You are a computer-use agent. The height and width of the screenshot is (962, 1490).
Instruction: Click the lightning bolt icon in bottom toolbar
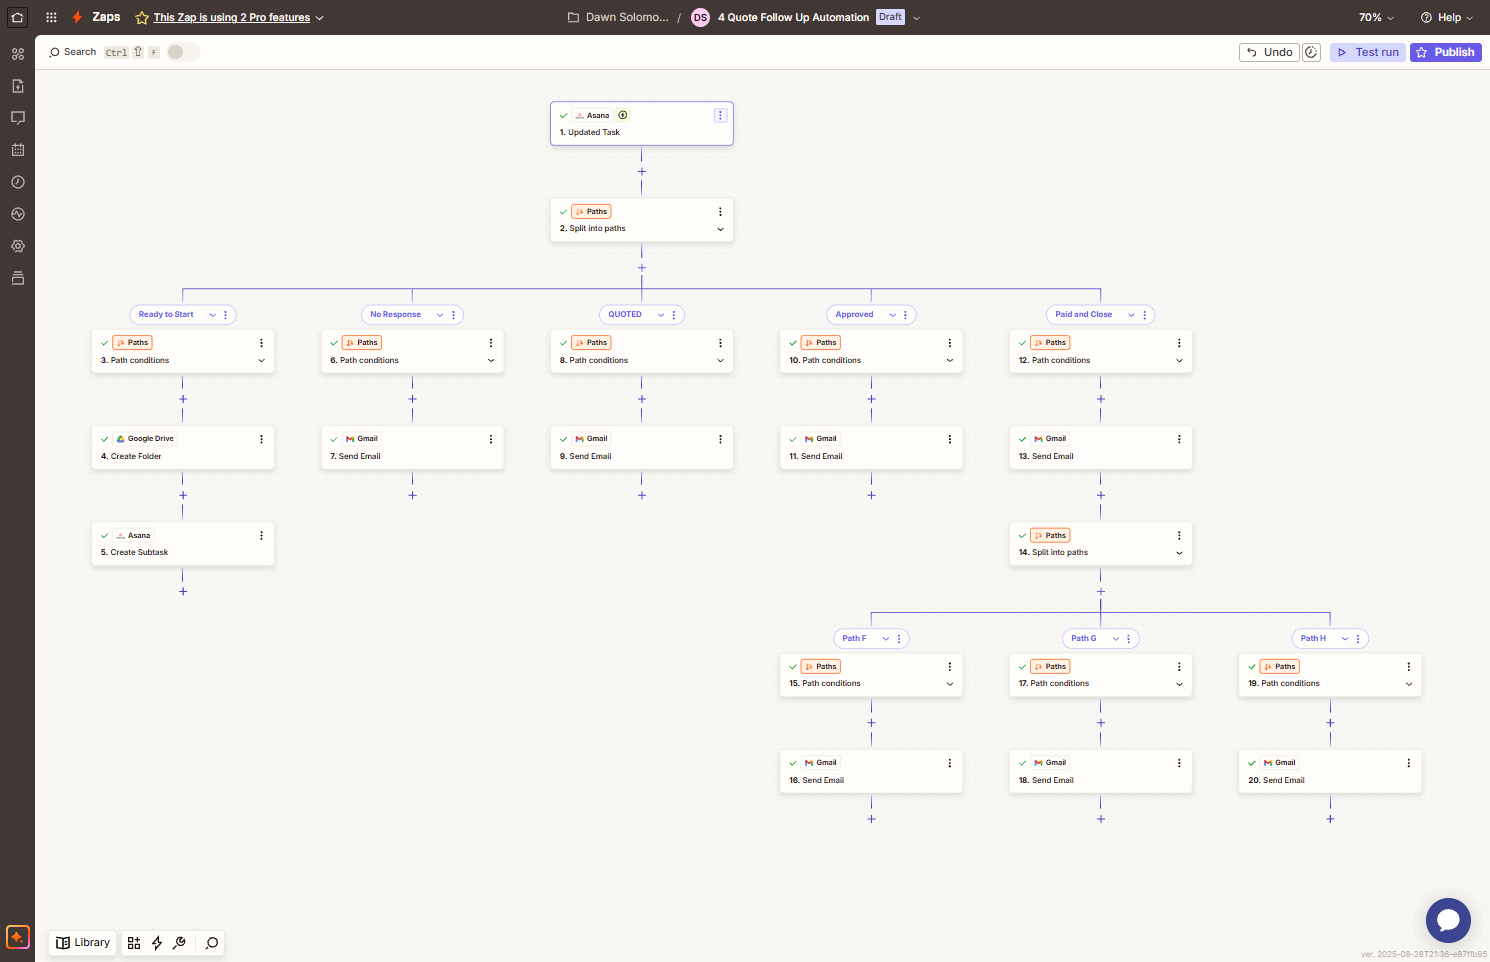coord(157,943)
